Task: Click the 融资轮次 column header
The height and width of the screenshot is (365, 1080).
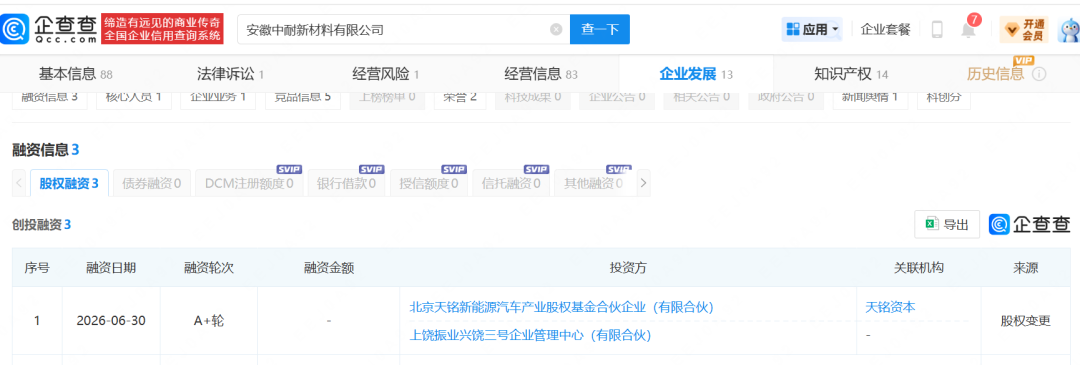Action: 209,268
